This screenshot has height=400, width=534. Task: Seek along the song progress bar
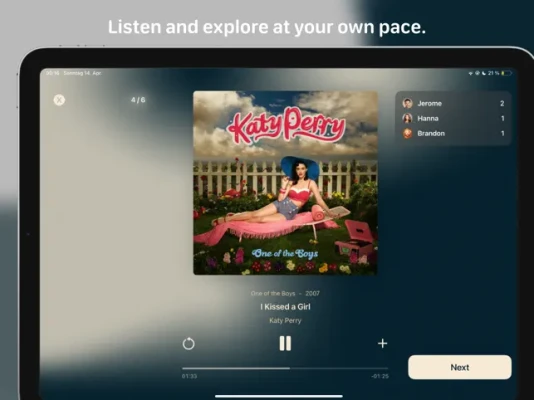(x=285, y=368)
